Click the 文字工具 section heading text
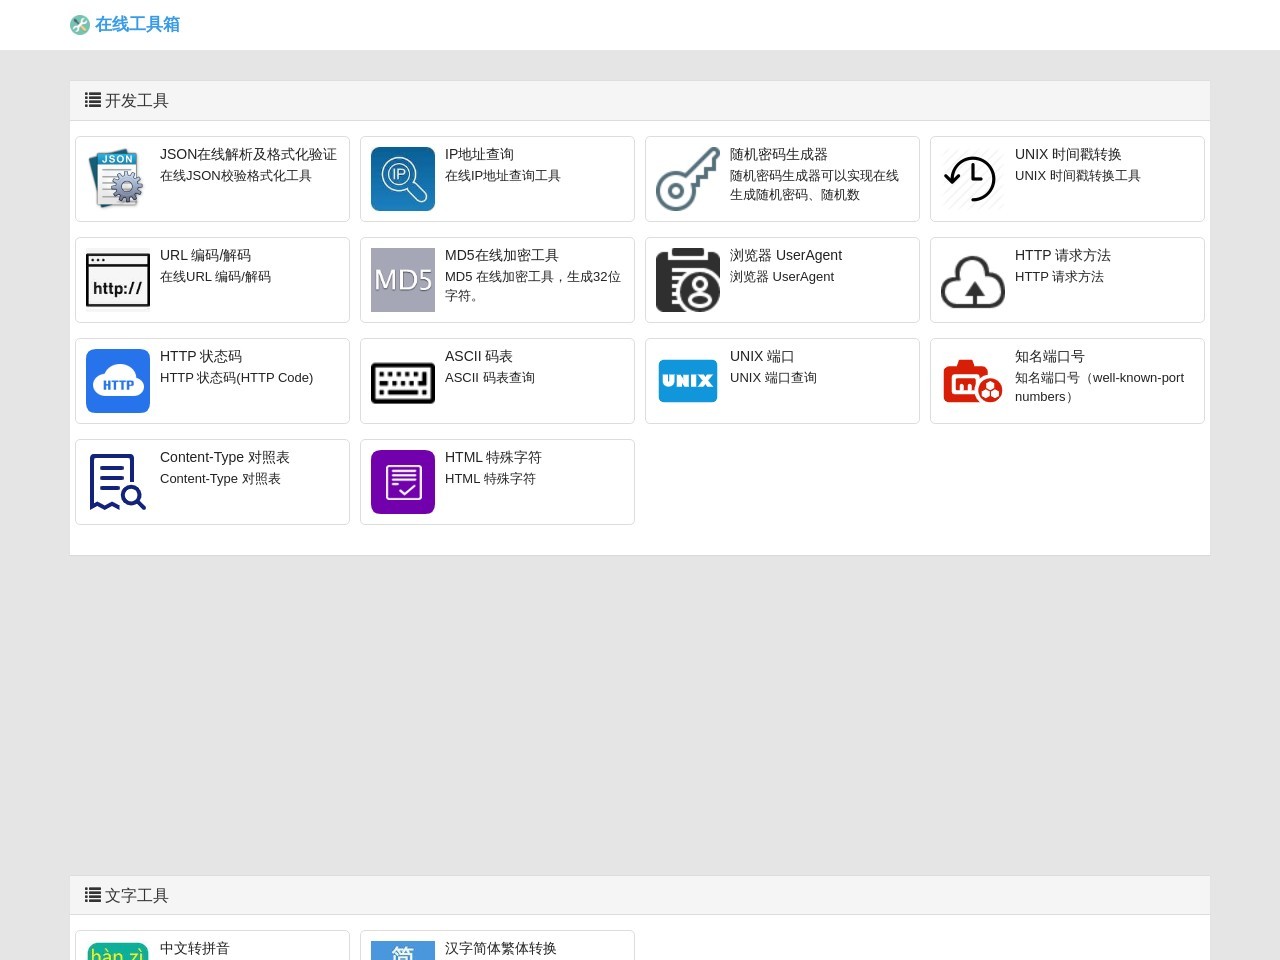The height and width of the screenshot is (960, 1280). (137, 896)
